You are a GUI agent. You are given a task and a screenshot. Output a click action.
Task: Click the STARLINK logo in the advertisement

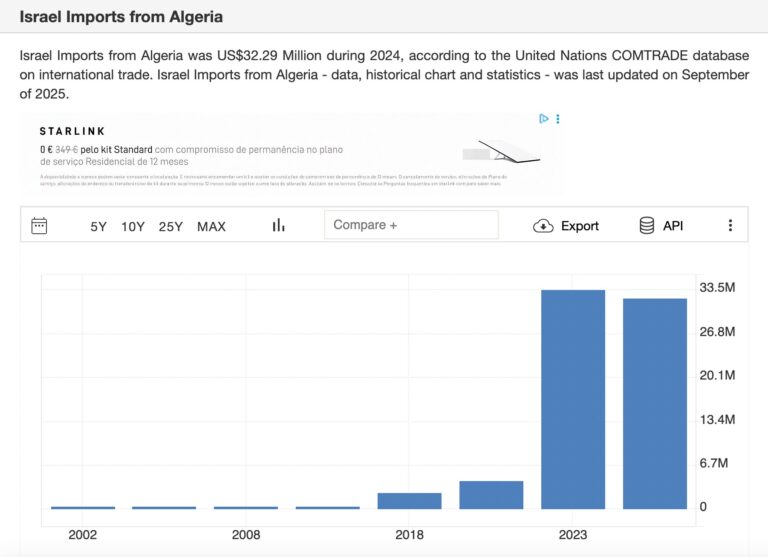point(72,131)
